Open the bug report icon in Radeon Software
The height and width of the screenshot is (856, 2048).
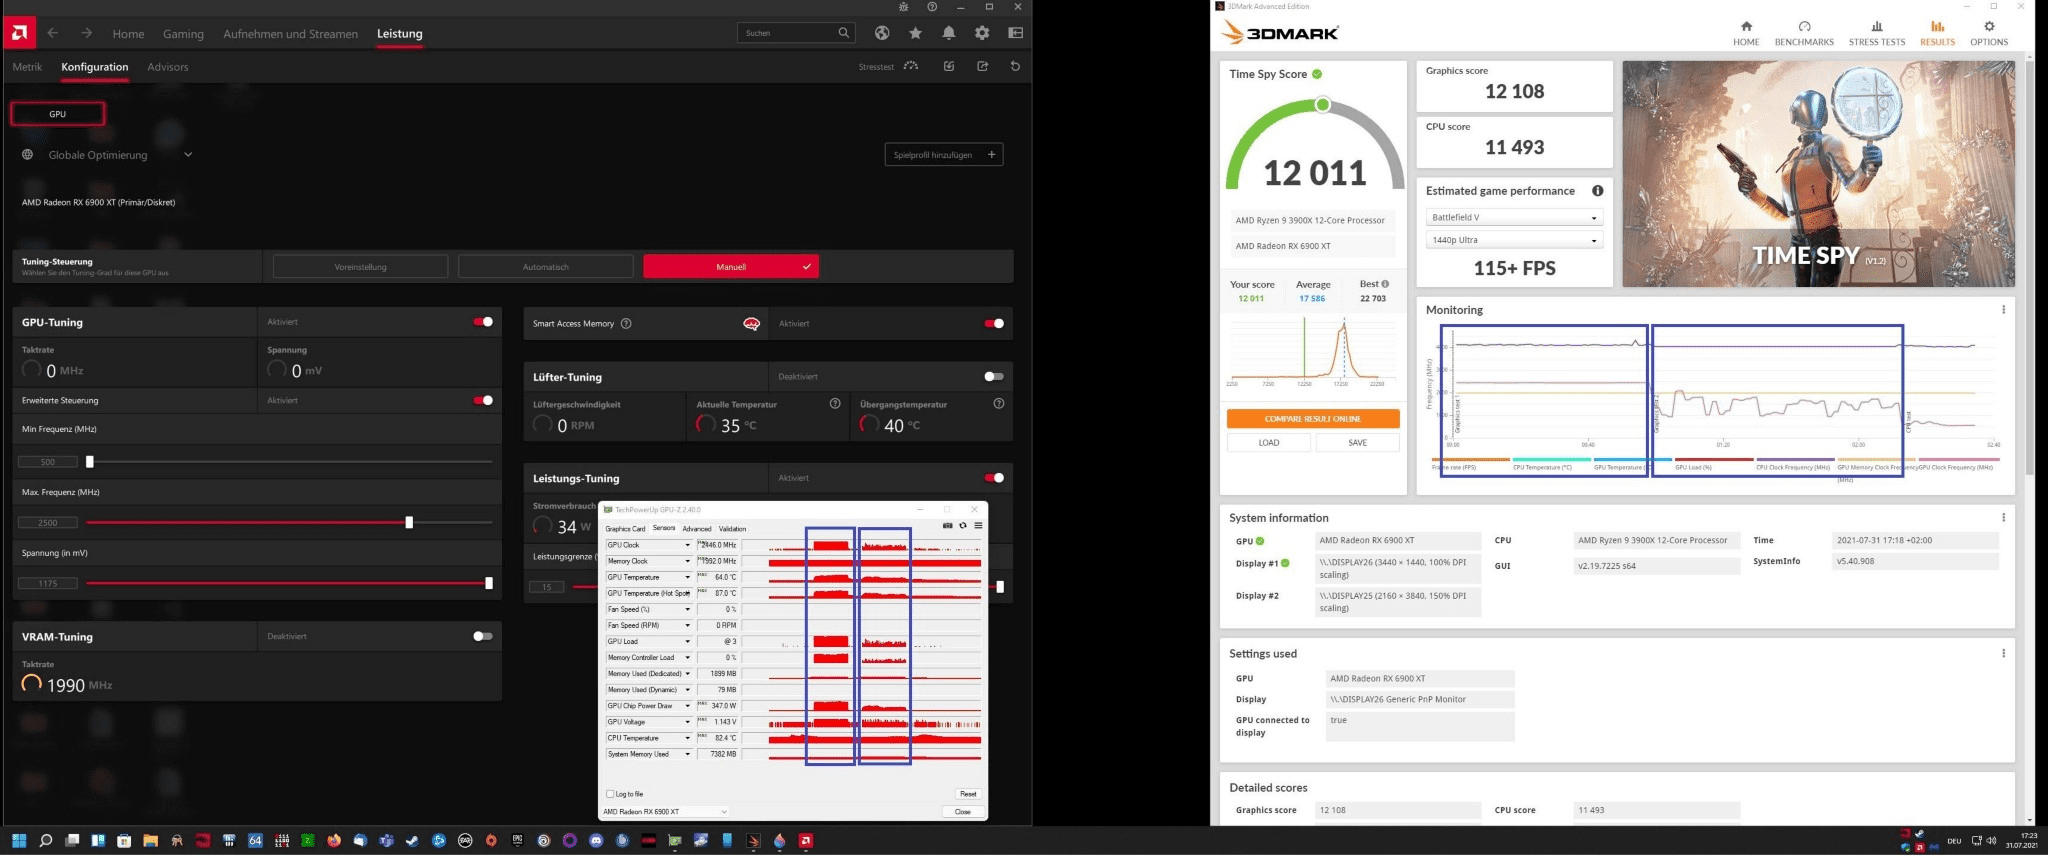[904, 7]
